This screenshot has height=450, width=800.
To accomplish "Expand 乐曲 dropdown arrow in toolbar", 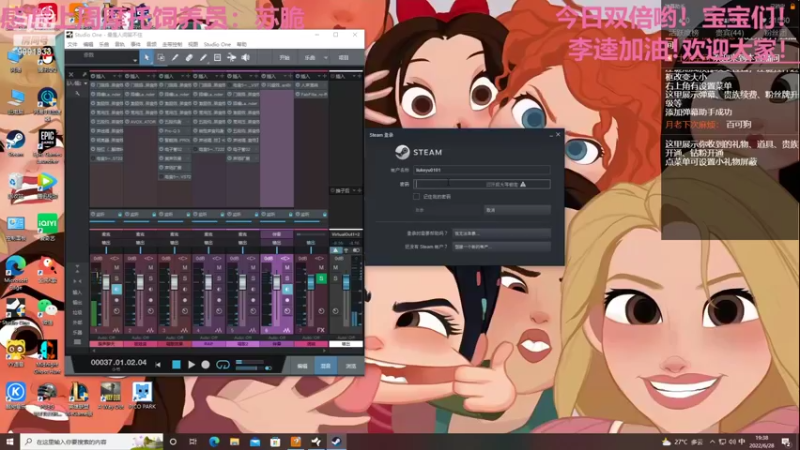I will 326,58.
